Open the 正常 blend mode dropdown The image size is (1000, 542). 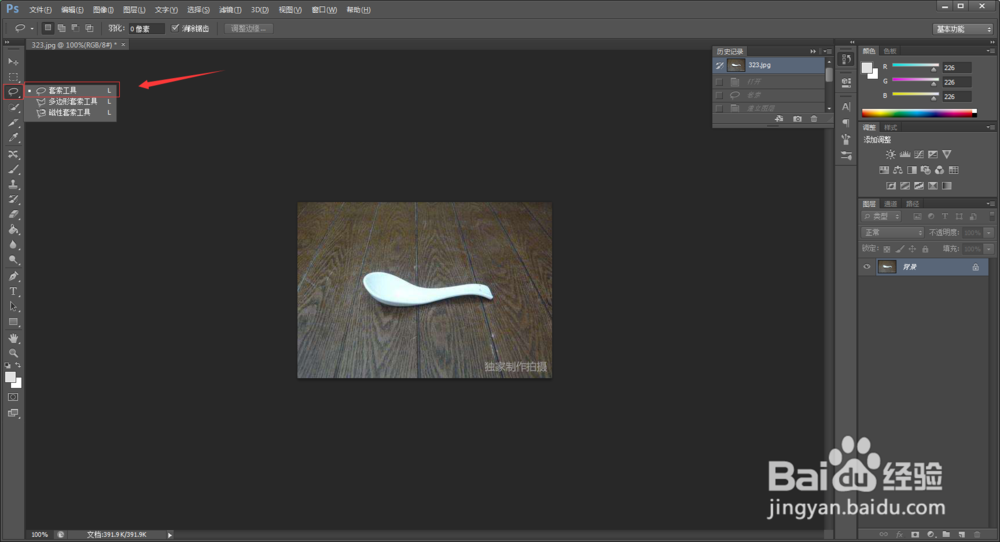click(x=892, y=233)
